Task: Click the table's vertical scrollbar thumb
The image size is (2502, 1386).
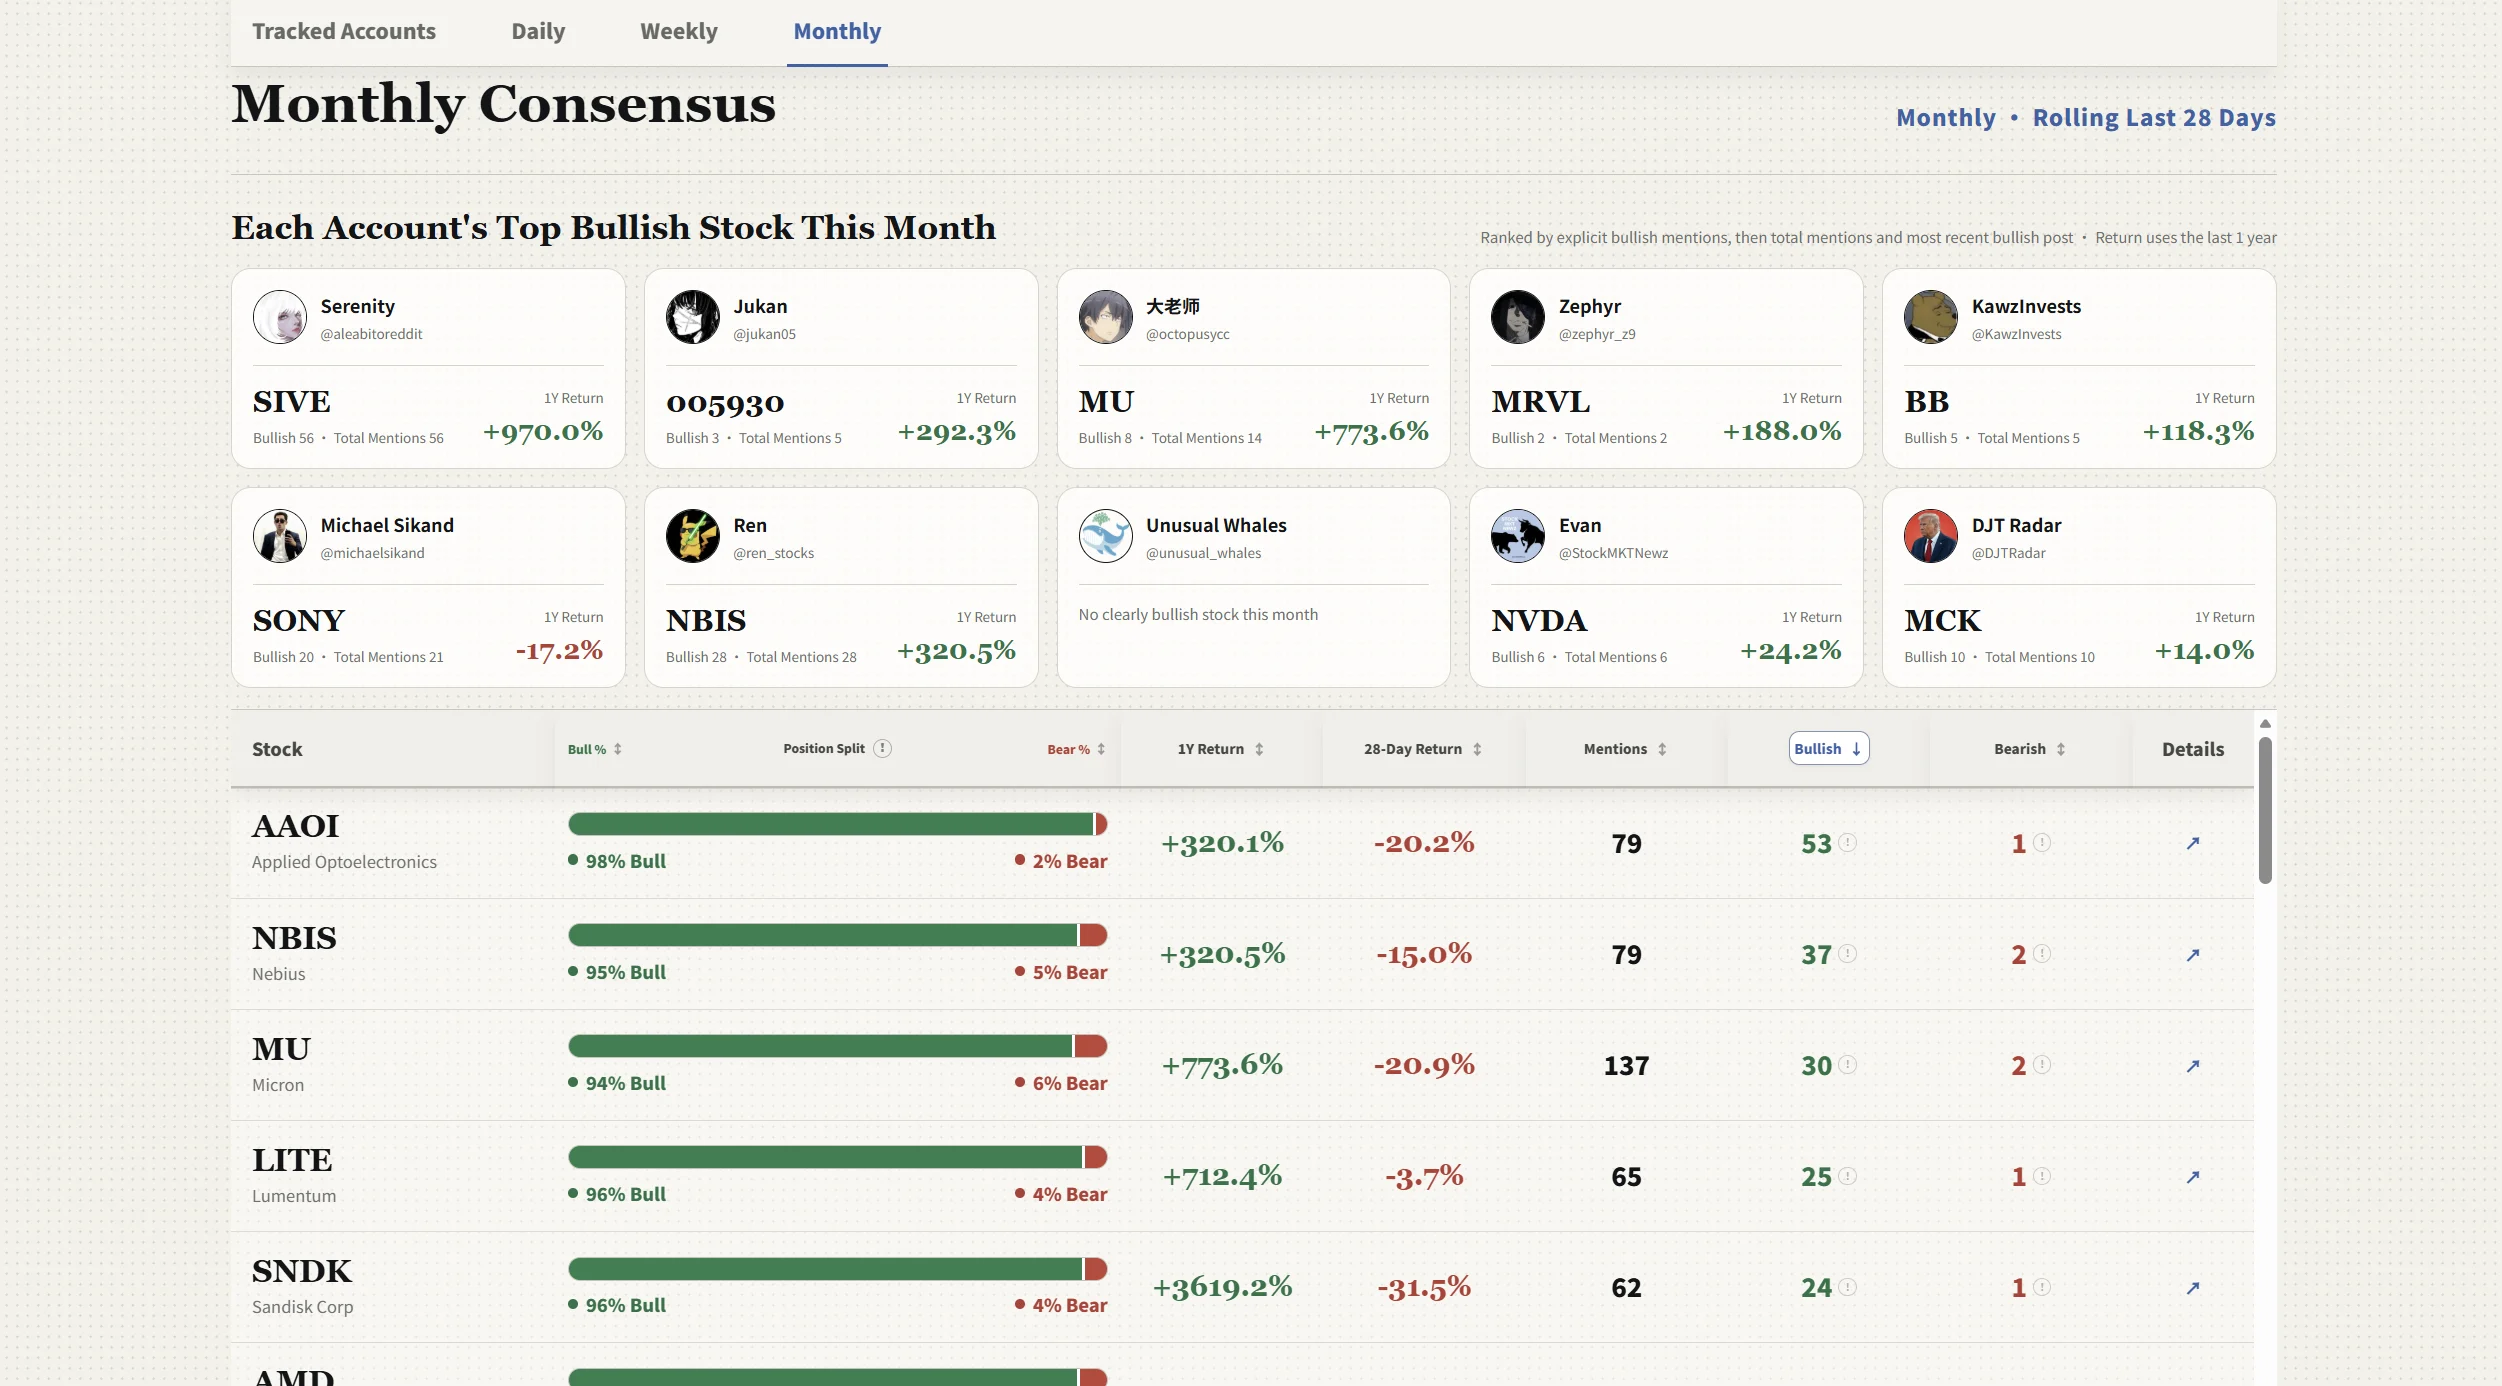Action: [x=2265, y=810]
